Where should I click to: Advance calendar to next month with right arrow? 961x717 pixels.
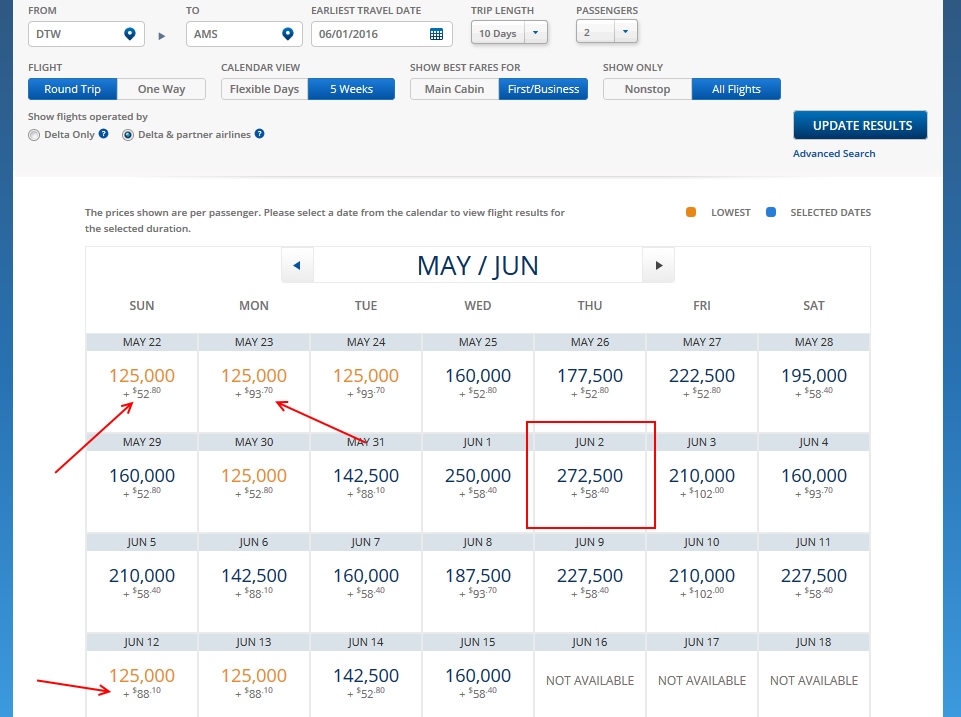coord(659,263)
